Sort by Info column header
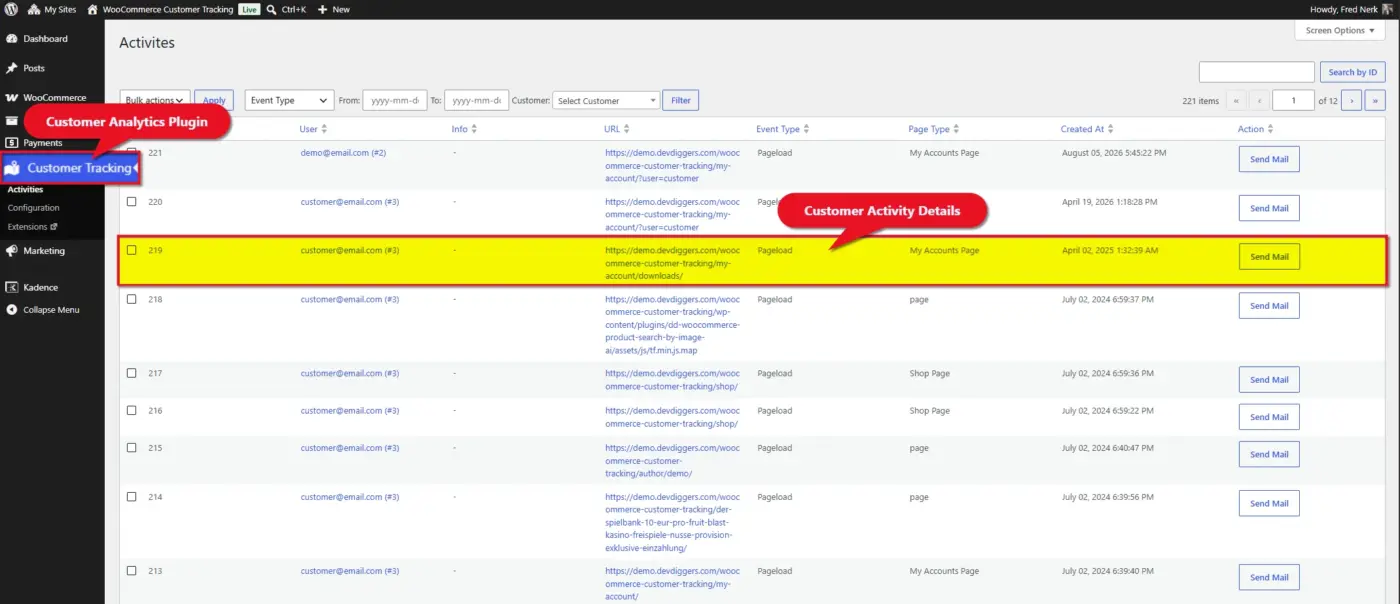 point(464,129)
